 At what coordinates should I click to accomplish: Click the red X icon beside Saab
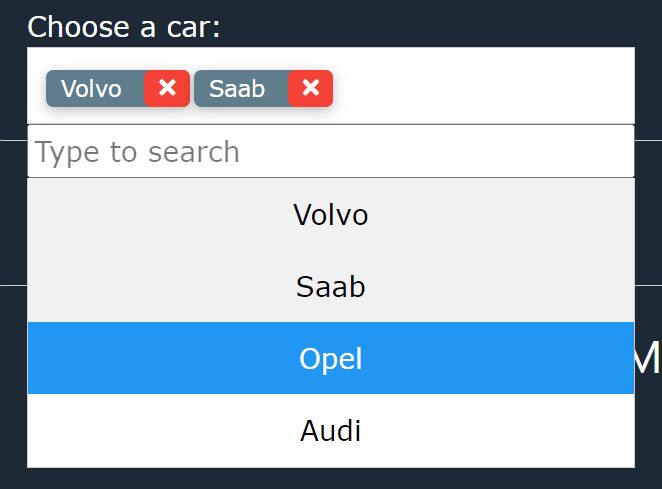tap(311, 88)
